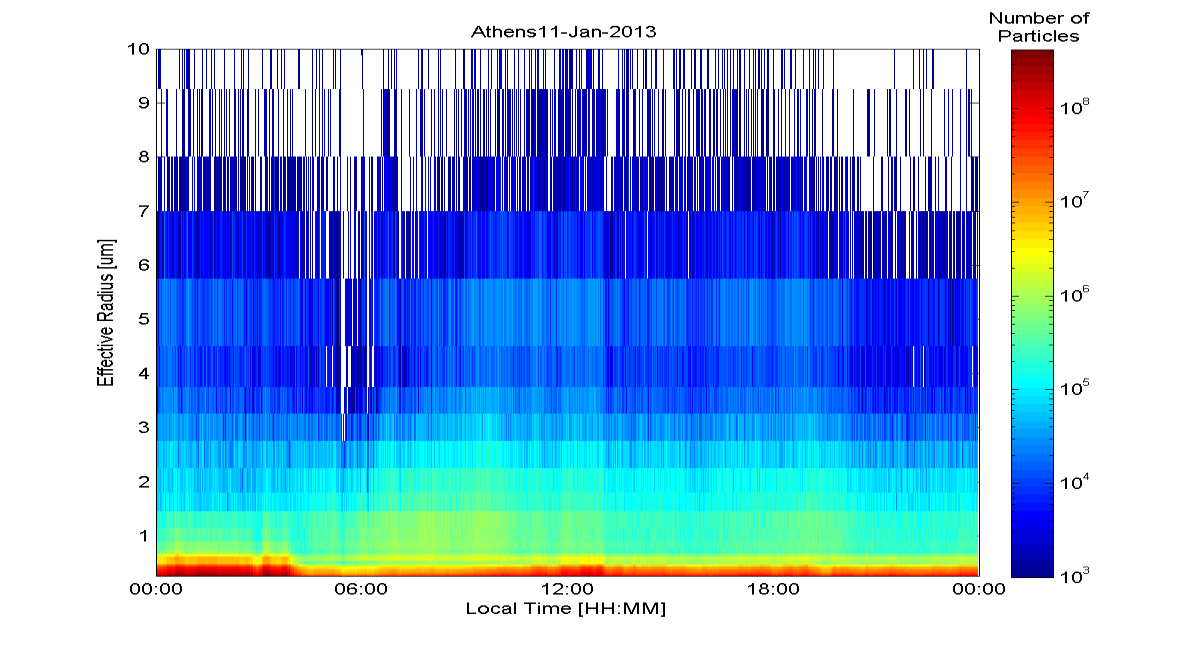Click the Local Time [HH:MM] axis label
Viewport: 1201px width, 647px height.
(x=565, y=608)
